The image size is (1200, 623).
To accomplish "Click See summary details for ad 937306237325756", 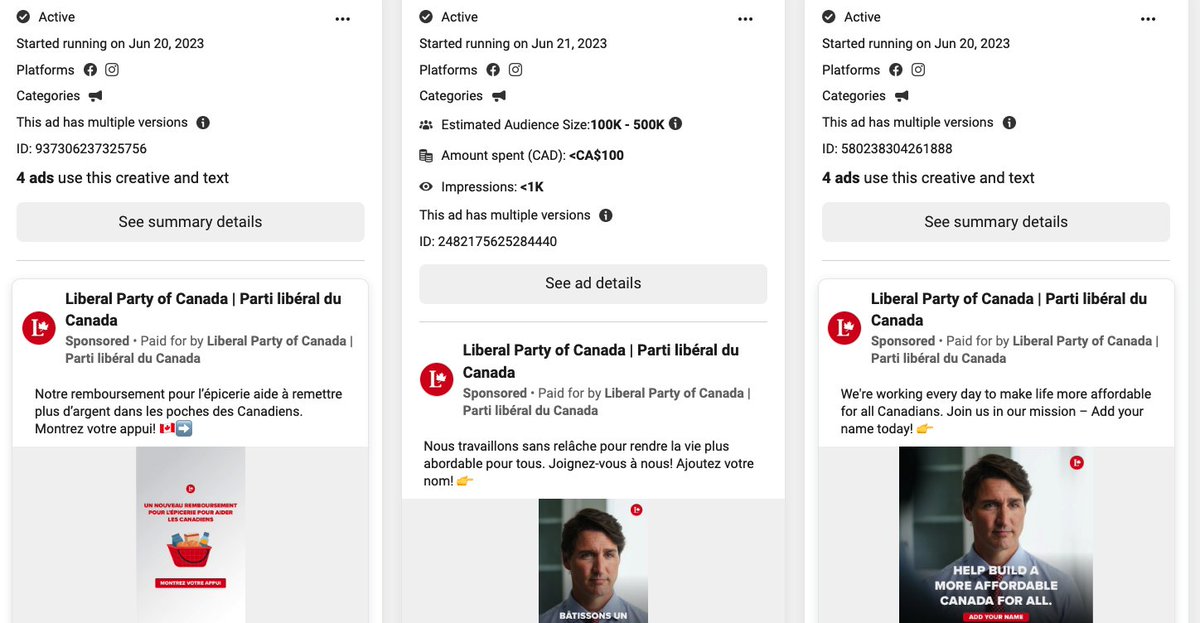I will [190, 222].
